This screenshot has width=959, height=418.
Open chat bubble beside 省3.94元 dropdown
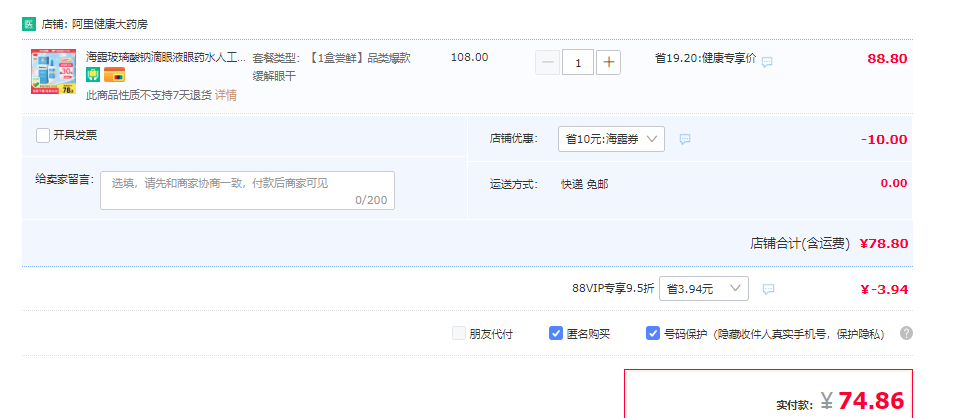[769, 289]
